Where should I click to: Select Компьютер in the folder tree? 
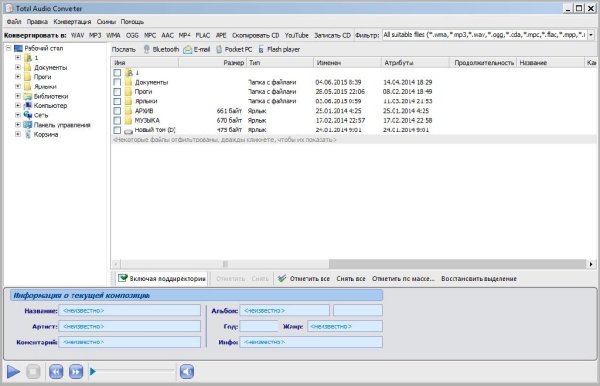click(50, 106)
